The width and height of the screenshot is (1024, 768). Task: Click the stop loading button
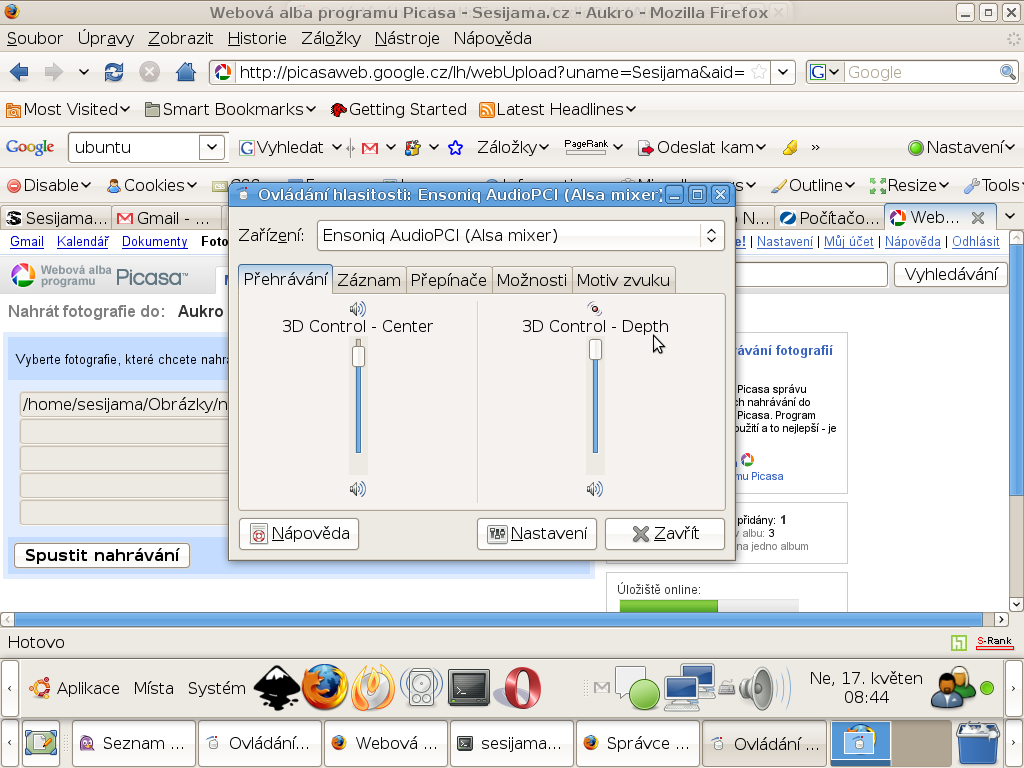pyautogui.click(x=150, y=72)
